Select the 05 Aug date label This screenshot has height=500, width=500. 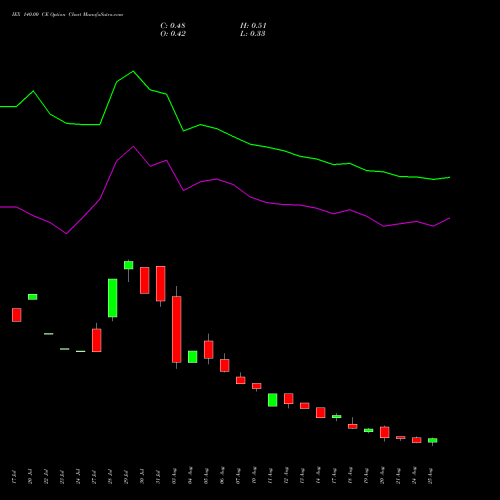(x=206, y=476)
